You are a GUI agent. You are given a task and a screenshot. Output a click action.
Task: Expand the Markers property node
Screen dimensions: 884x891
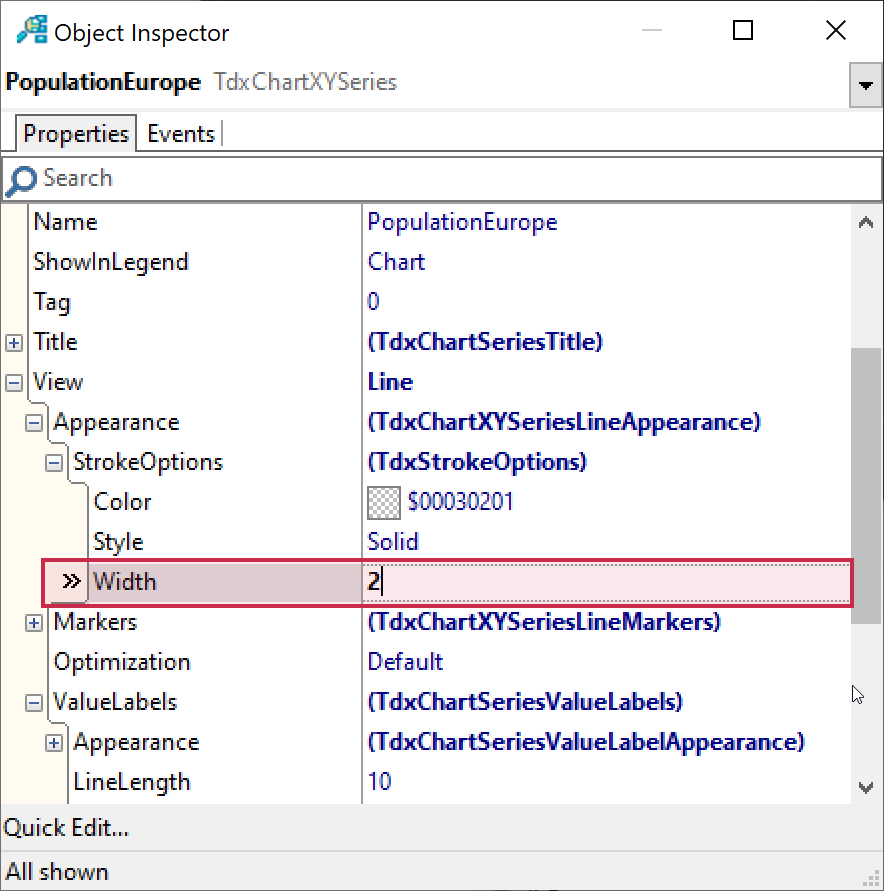tap(34, 623)
